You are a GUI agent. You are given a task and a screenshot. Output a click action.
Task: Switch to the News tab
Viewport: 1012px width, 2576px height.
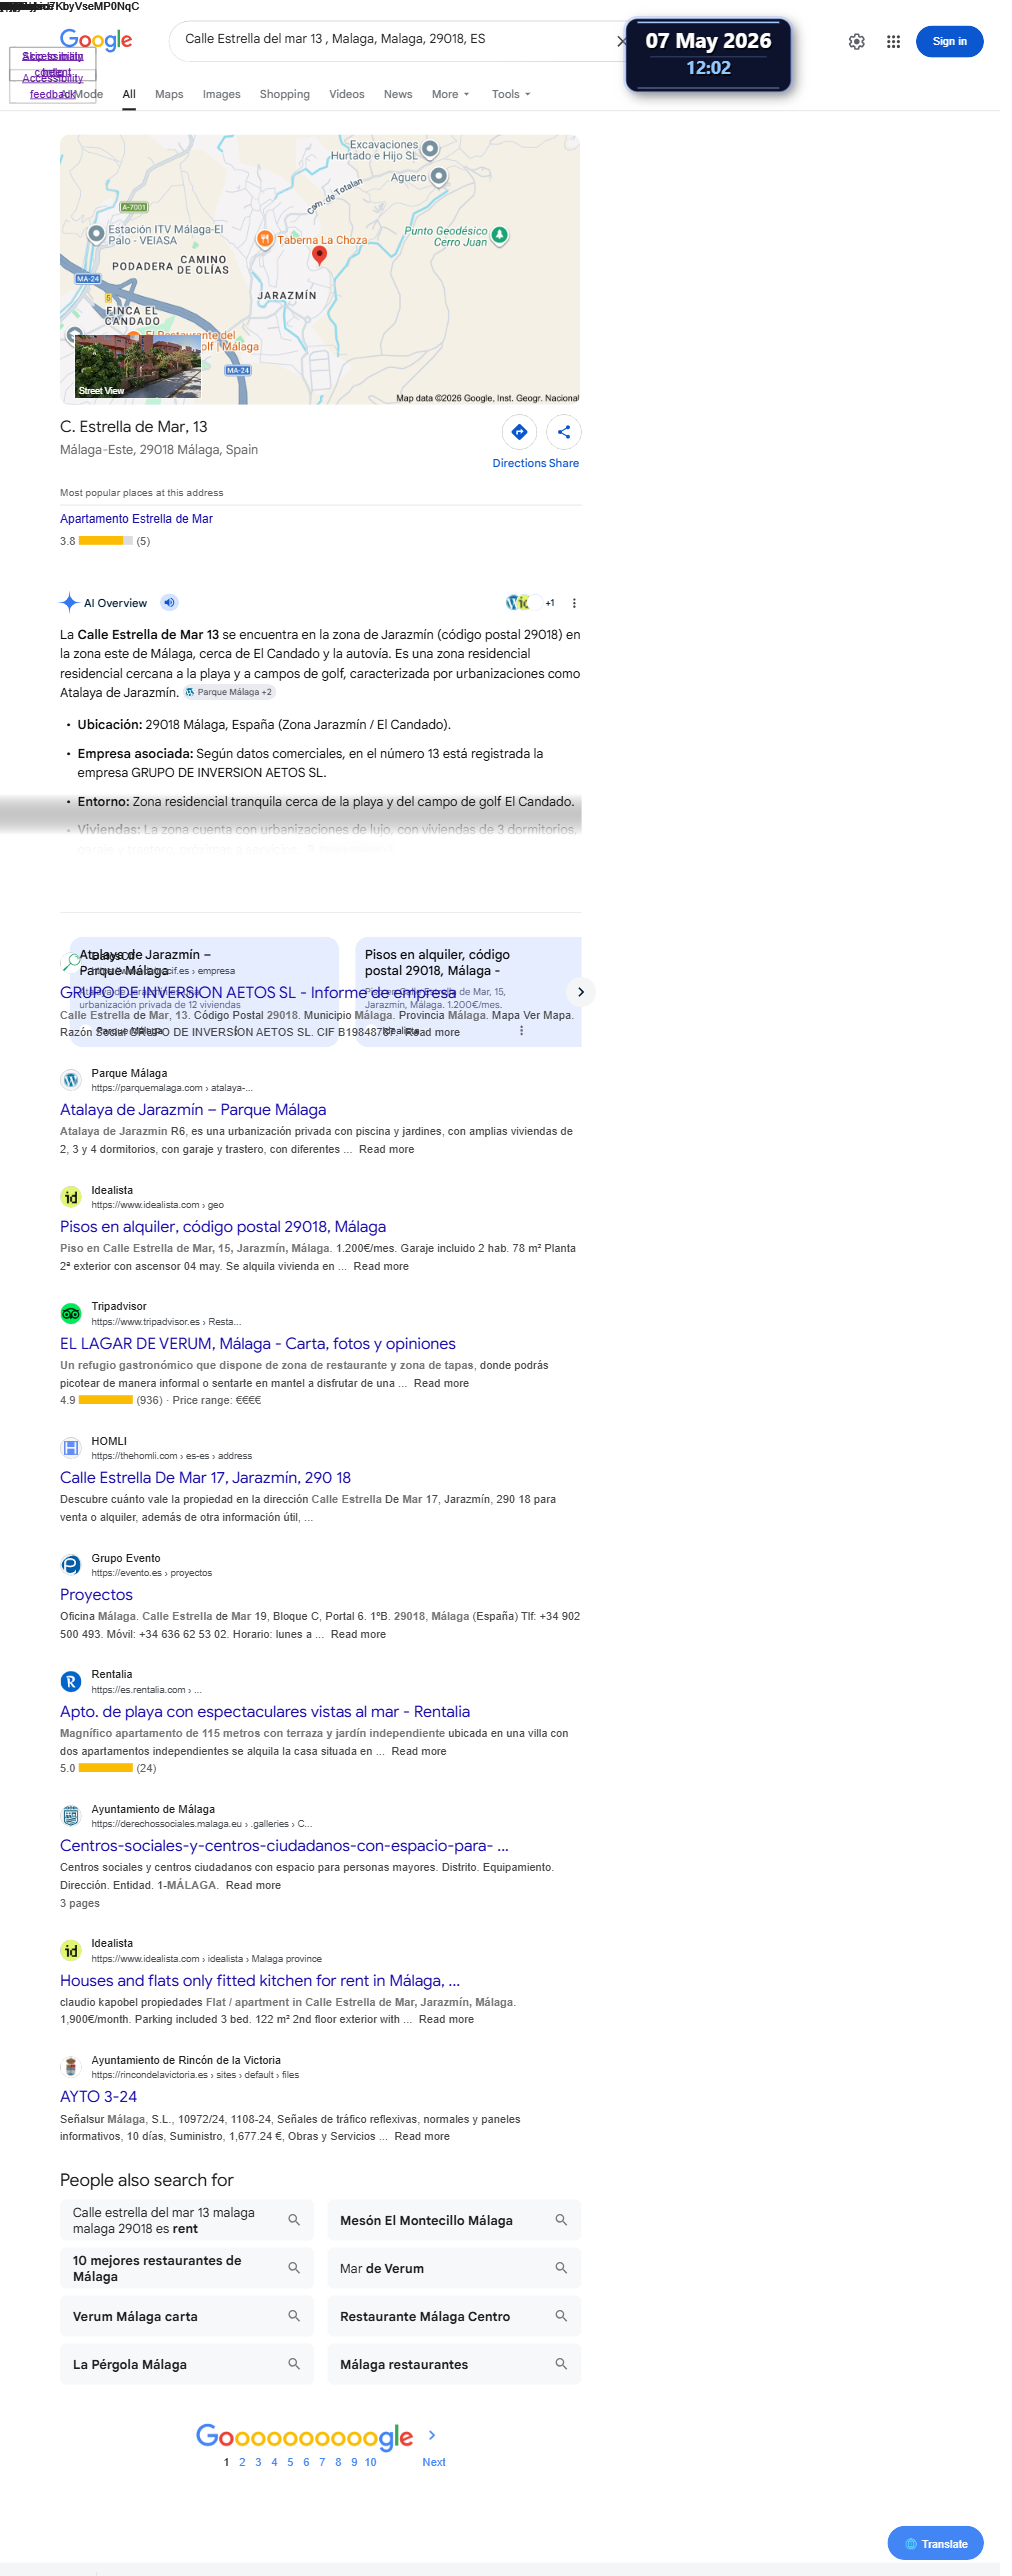(397, 94)
